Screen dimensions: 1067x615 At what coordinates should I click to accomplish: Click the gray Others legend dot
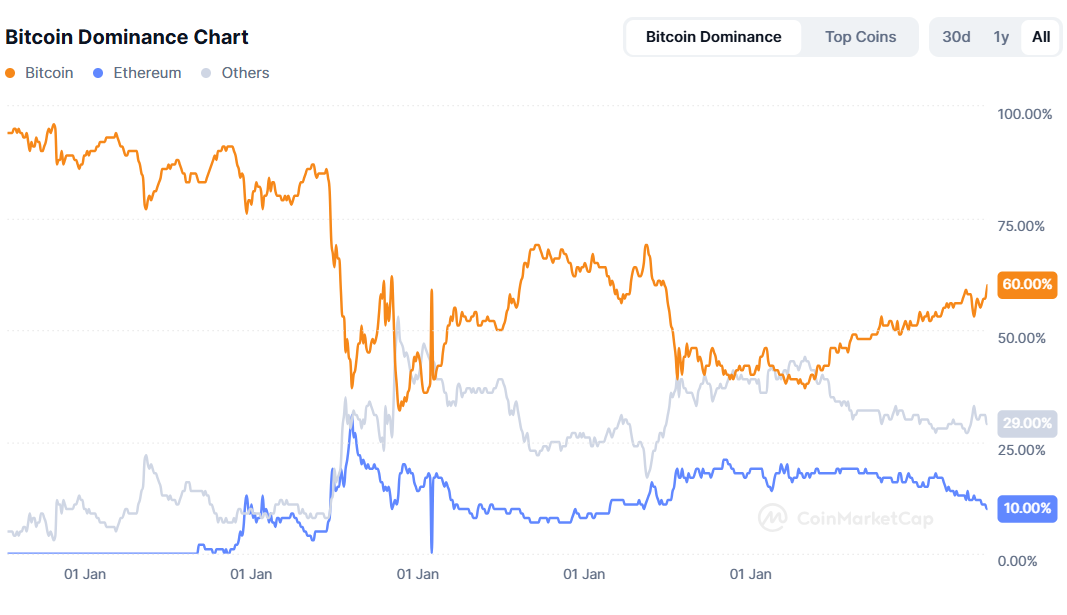pos(207,73)
